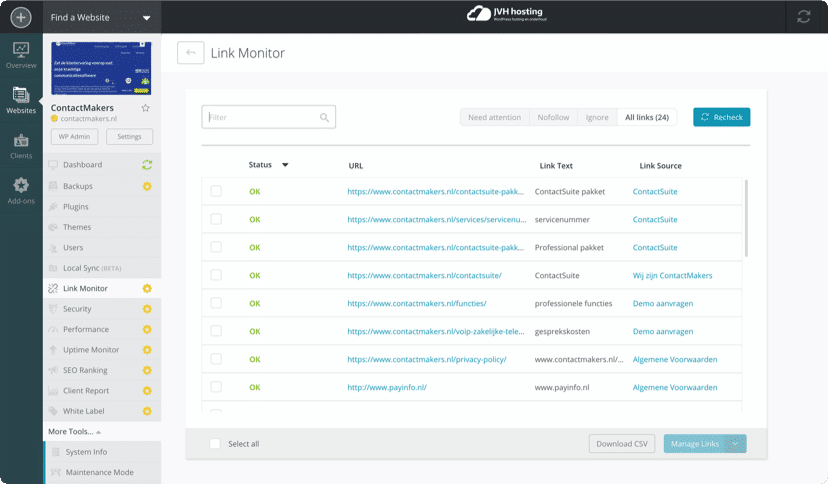Click the Dashboard refresh sync icon
Screen dimensions: 828x484
coord(147,165)
